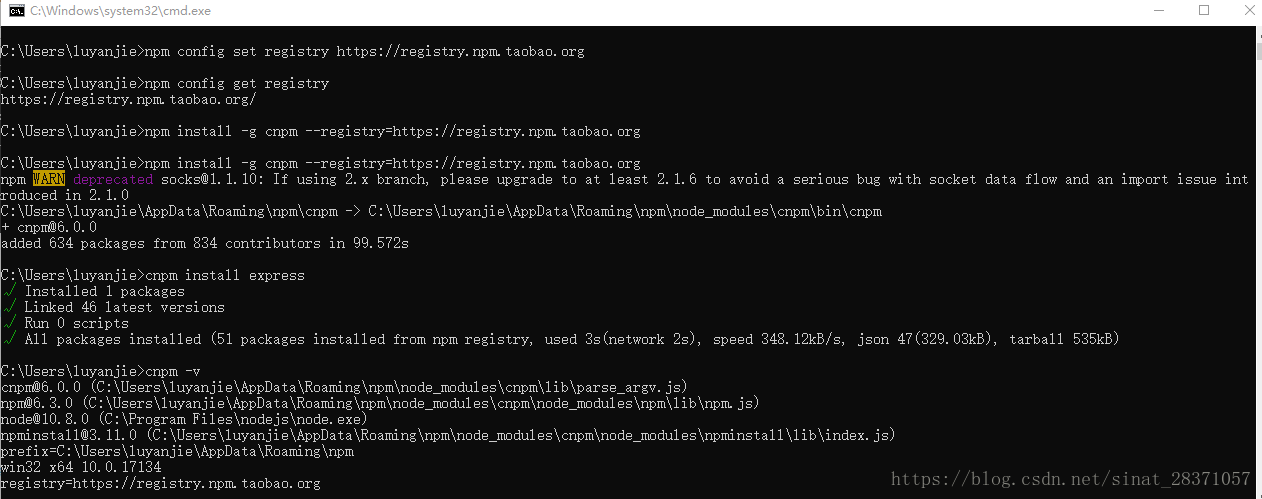Click the cnpm install express command
Screen dimensions: 1262x499
tap(153, 276)
